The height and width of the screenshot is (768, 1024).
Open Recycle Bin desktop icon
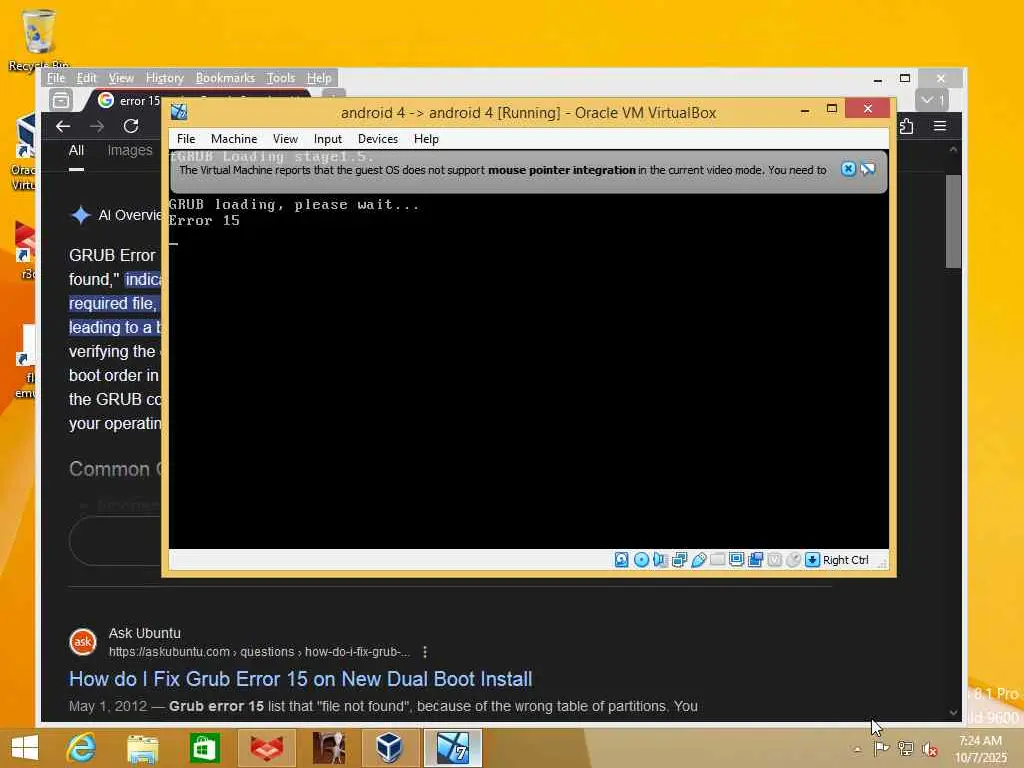(39, 40)
